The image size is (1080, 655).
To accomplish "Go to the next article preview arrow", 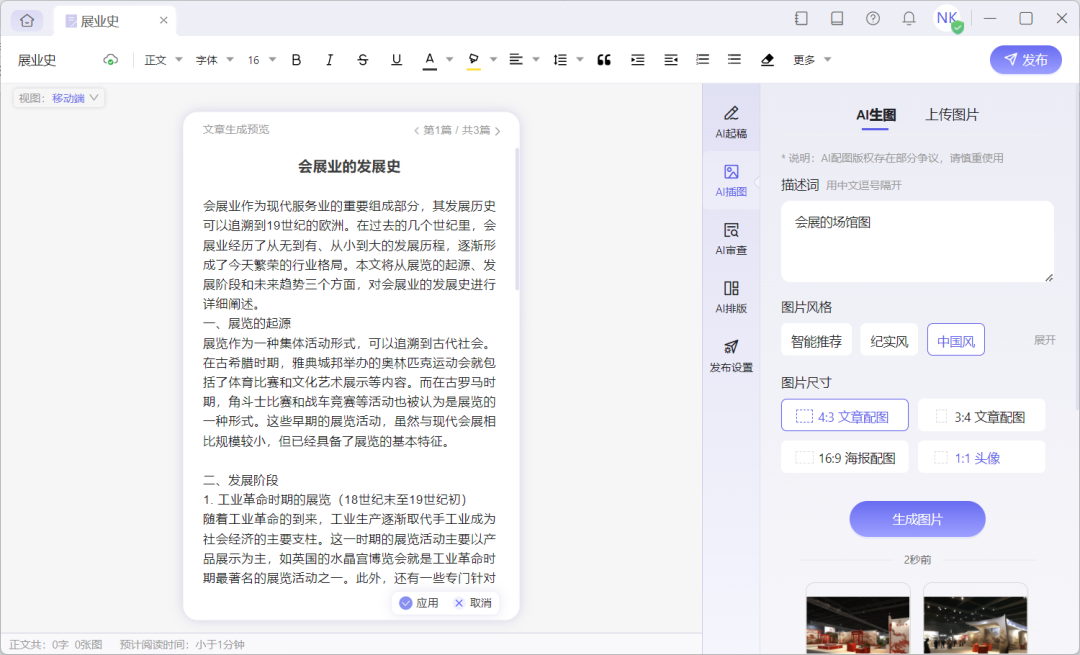I will [497, 130].
